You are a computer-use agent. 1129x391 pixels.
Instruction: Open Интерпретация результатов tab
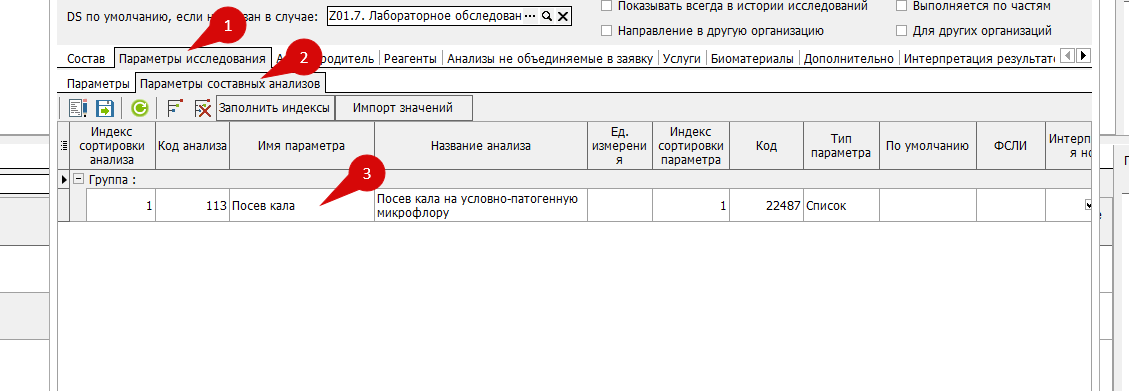tap(979, 59)
